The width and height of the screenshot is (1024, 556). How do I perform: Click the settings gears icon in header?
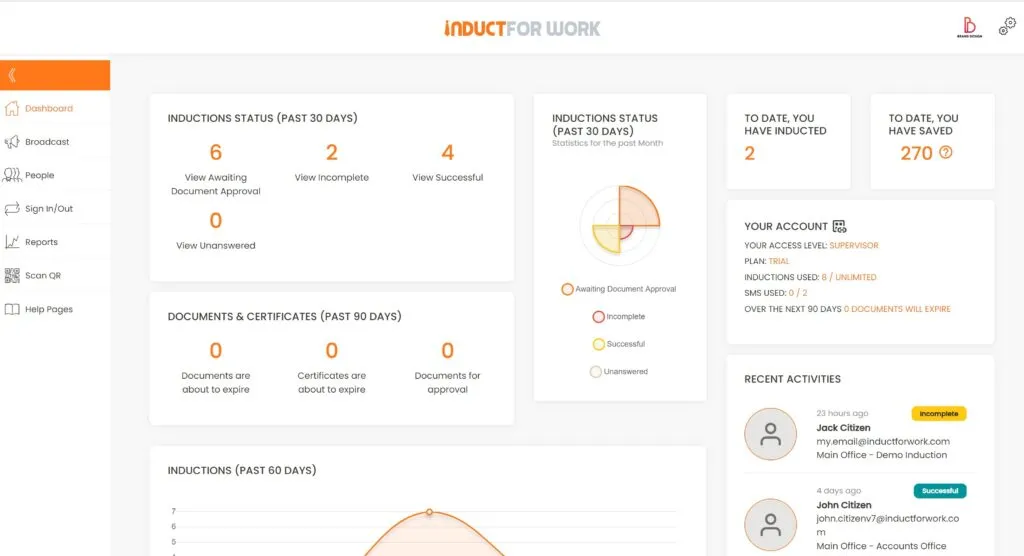pos(1007,26)
